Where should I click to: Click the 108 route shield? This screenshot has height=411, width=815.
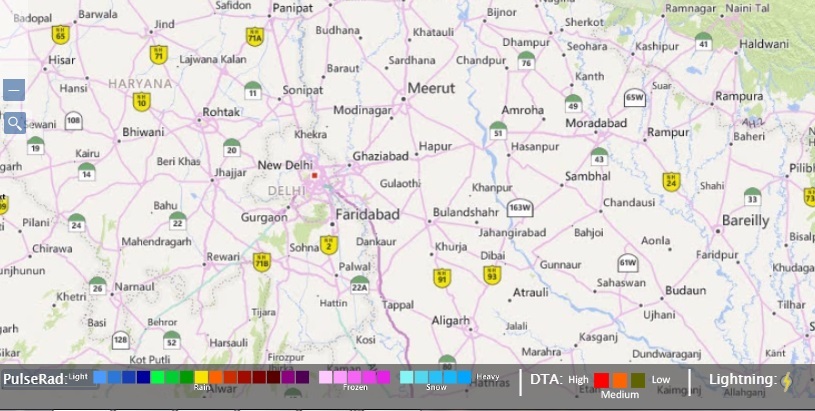[x=74, y=121]
